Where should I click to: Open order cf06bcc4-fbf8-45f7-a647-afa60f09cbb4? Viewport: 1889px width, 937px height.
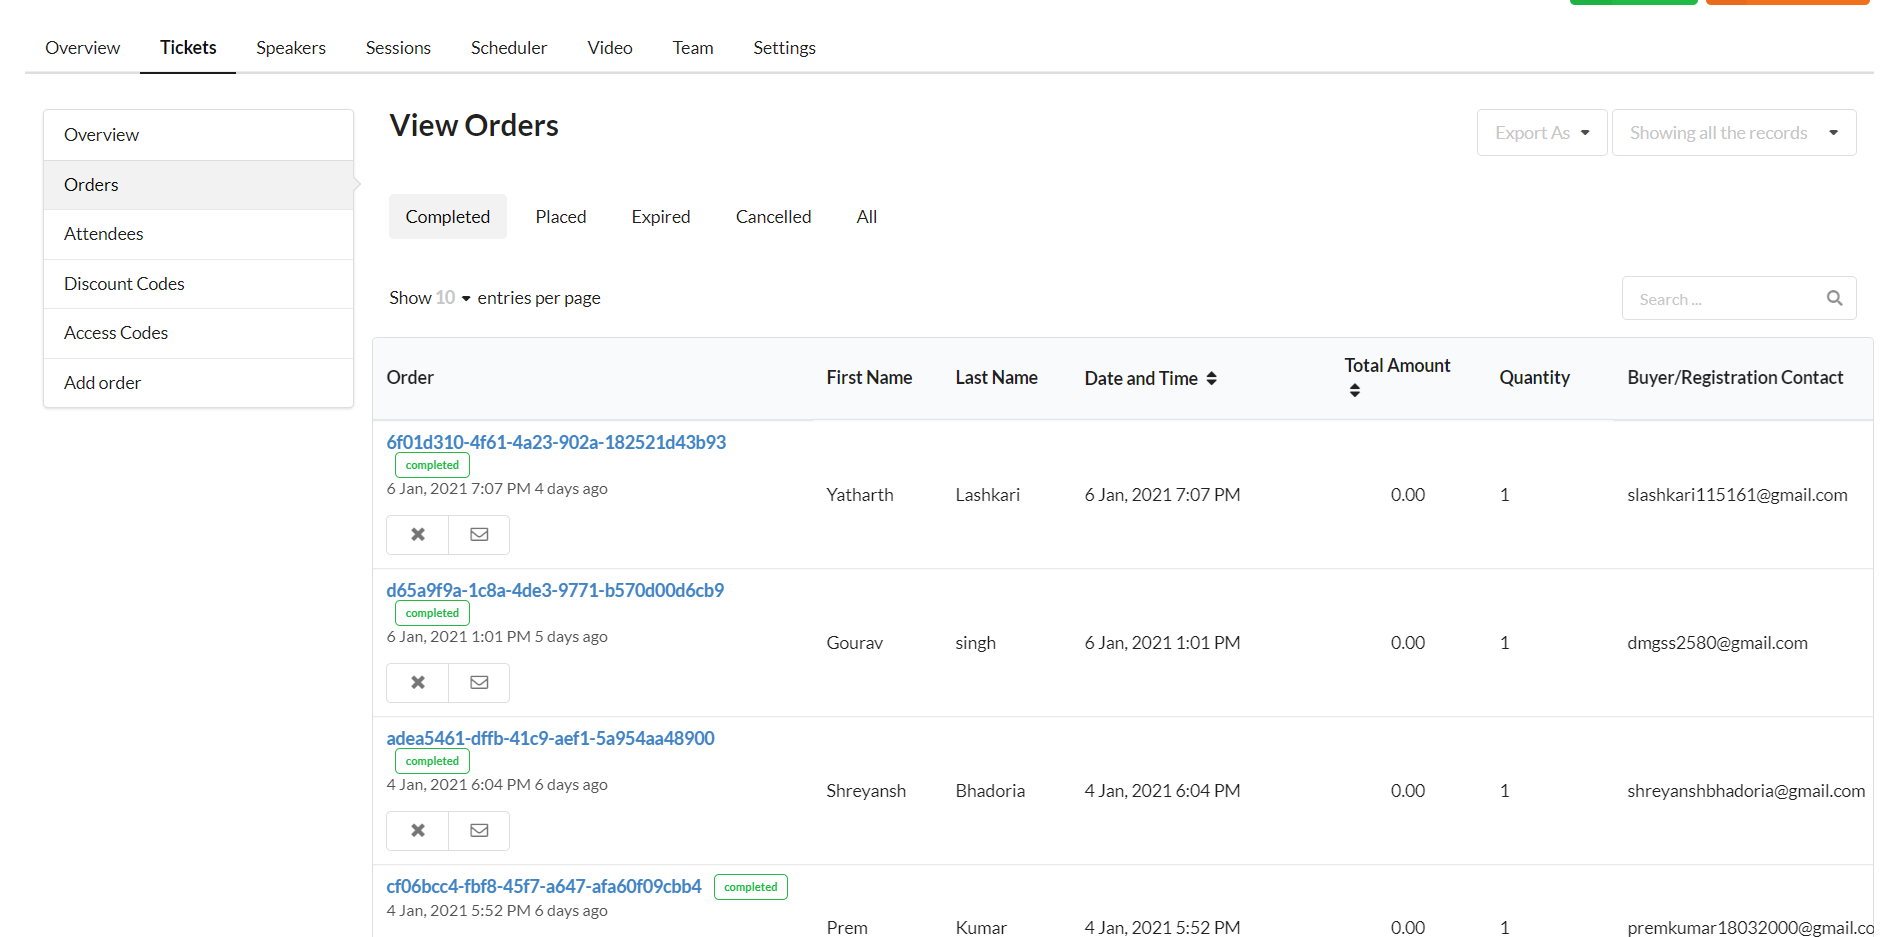tap(544, 886)
